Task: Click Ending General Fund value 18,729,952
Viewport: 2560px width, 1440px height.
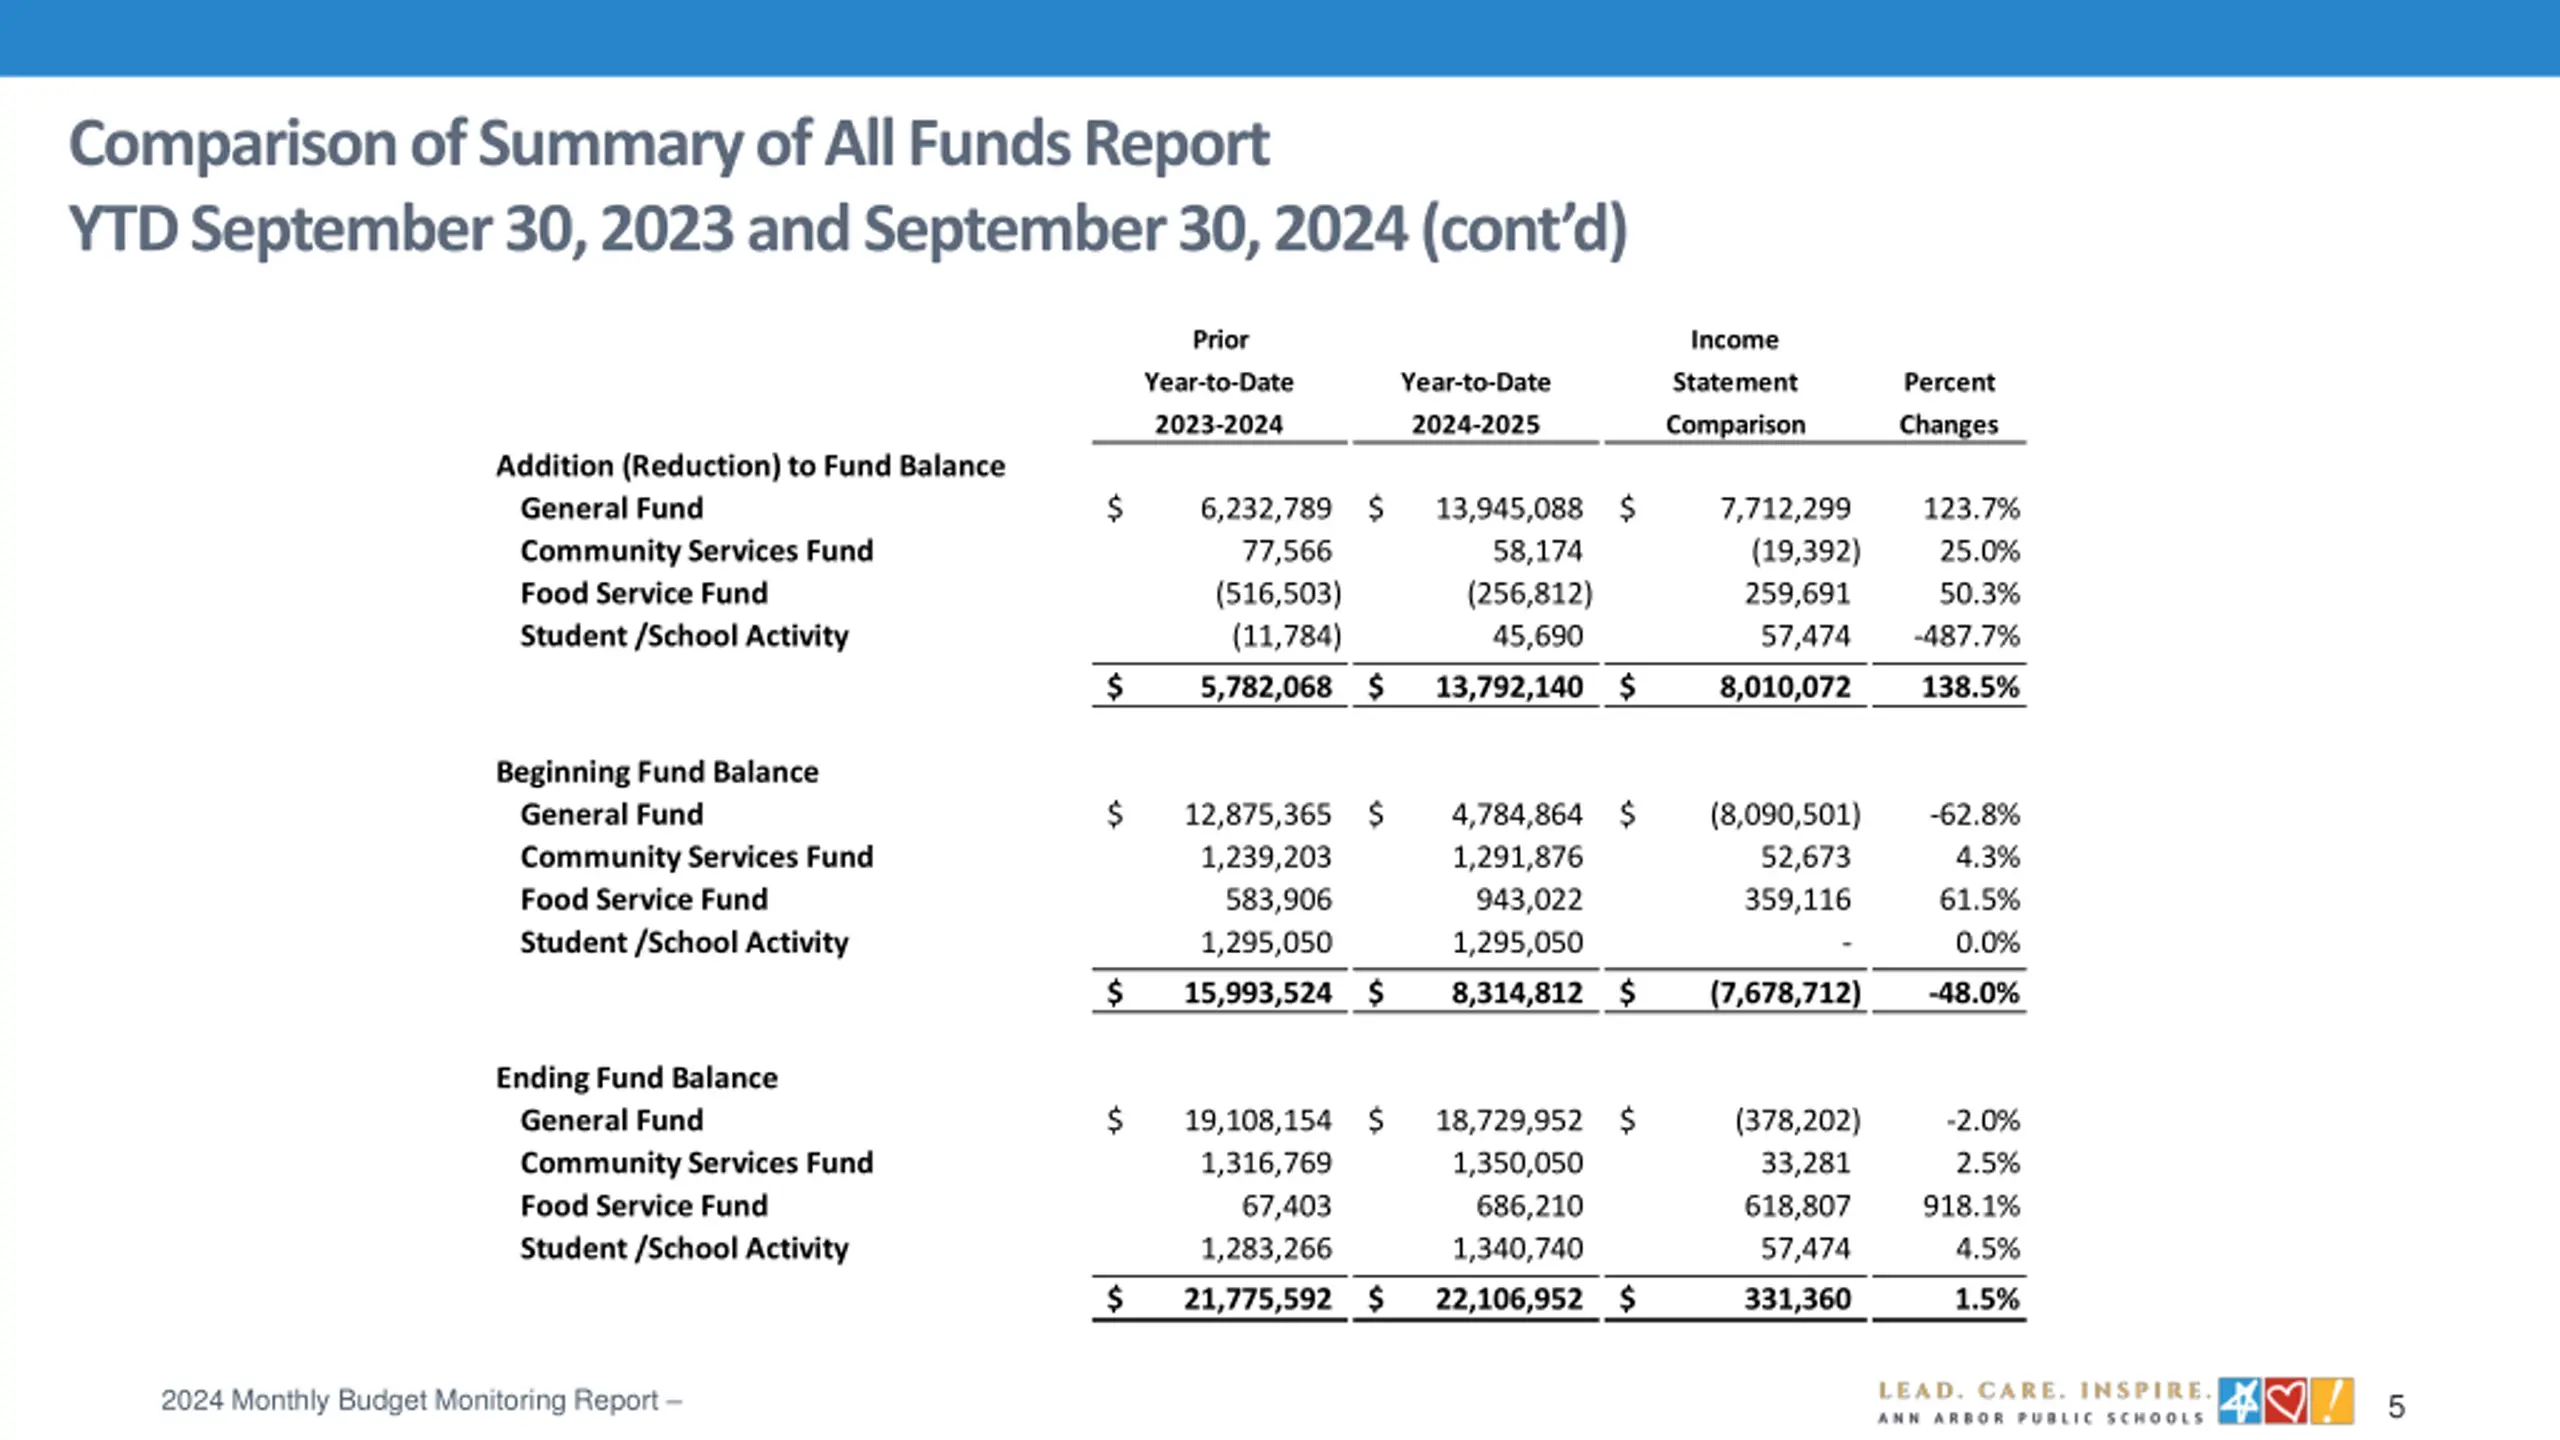Action: [1509, 1121]
